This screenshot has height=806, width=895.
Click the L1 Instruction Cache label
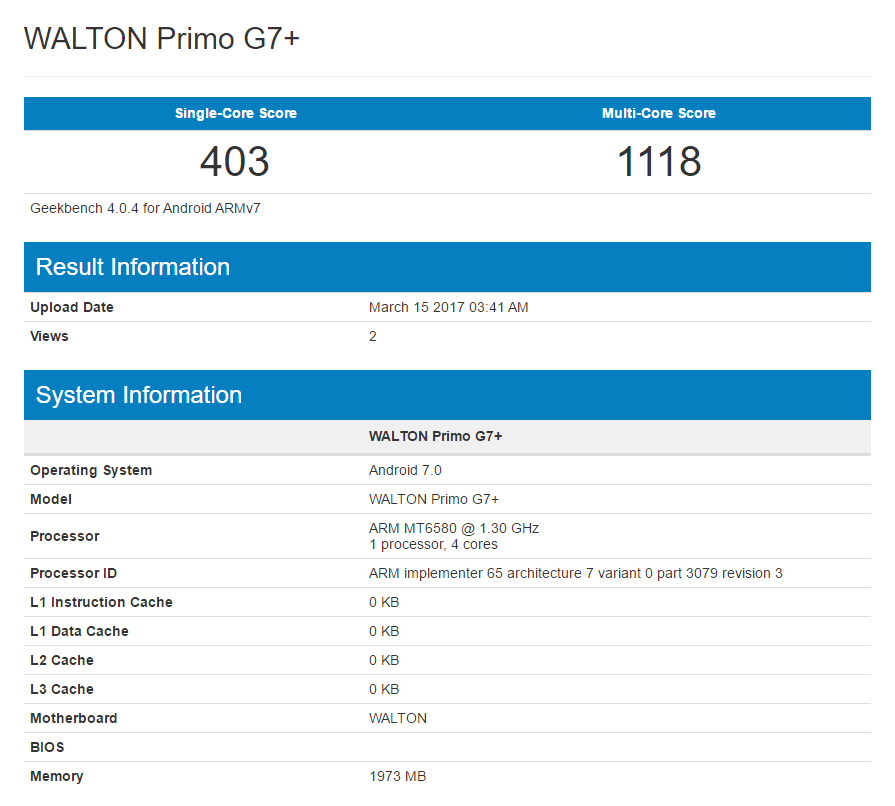101,602
